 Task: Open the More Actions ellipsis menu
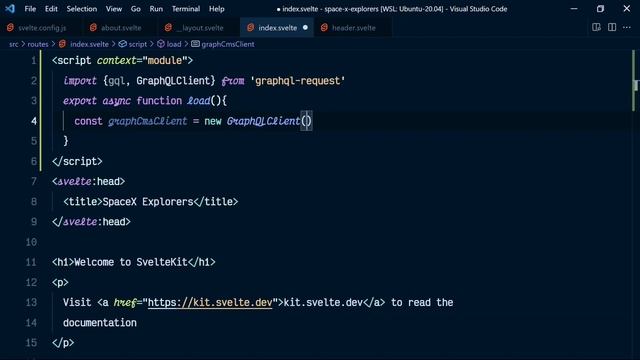627,27
